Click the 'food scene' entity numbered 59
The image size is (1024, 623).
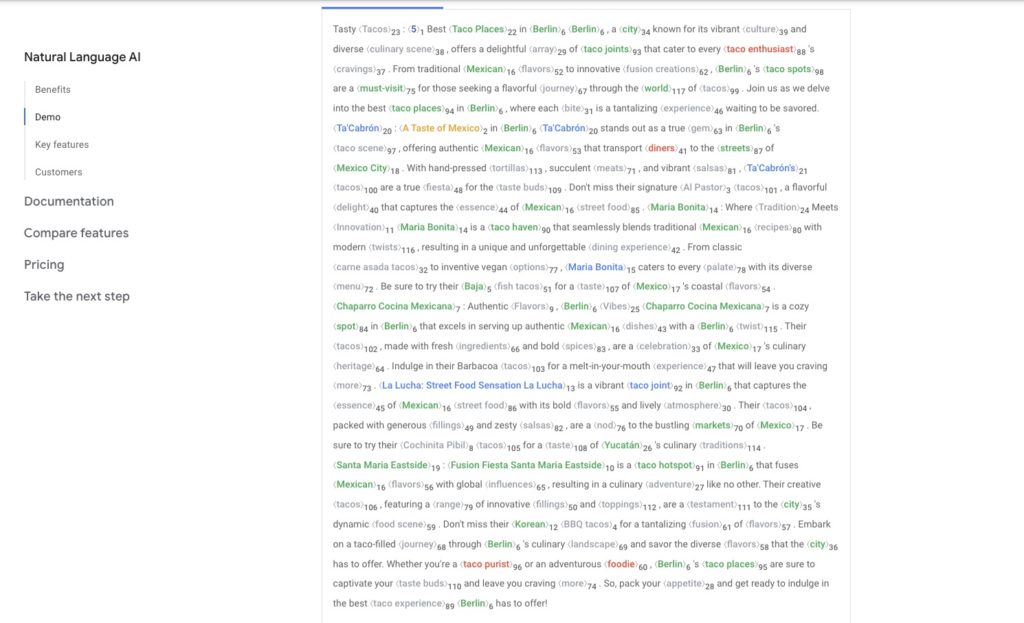[x=398, y=524]
